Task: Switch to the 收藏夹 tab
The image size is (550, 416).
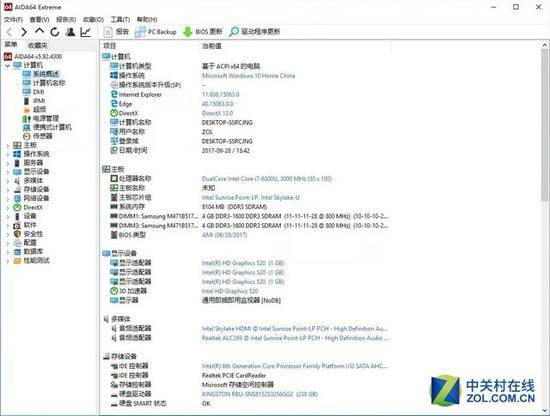Action: [37, 45]
